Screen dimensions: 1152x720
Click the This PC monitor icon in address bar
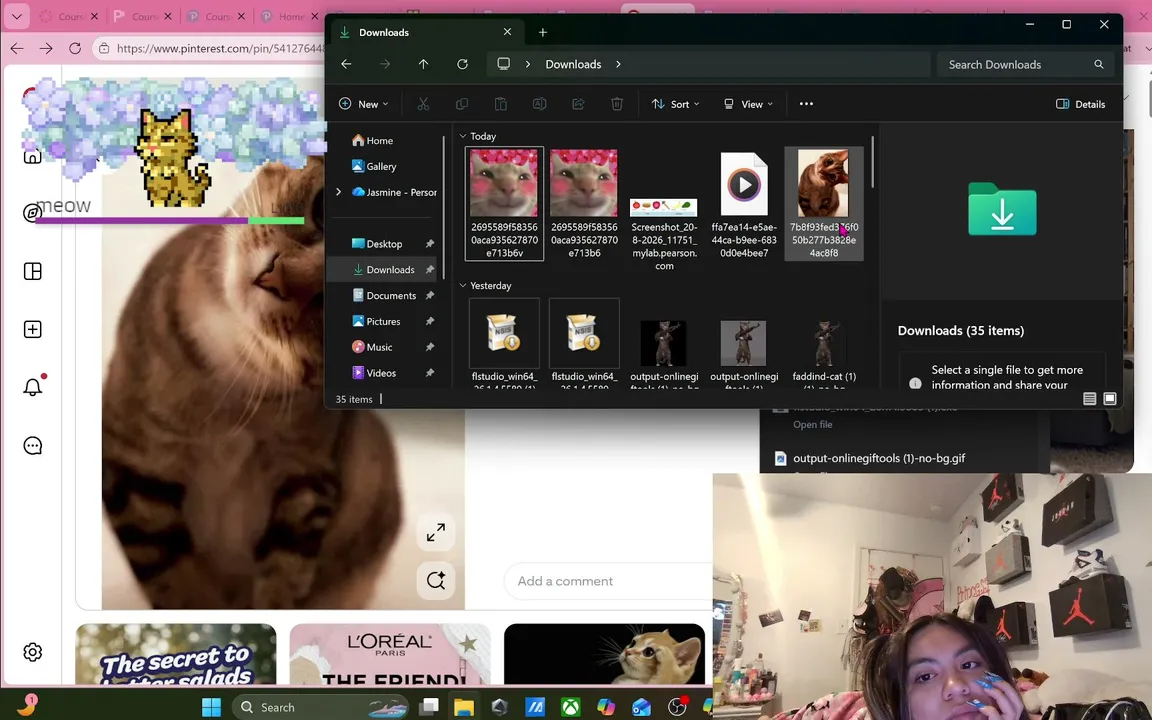pos(503,64)
